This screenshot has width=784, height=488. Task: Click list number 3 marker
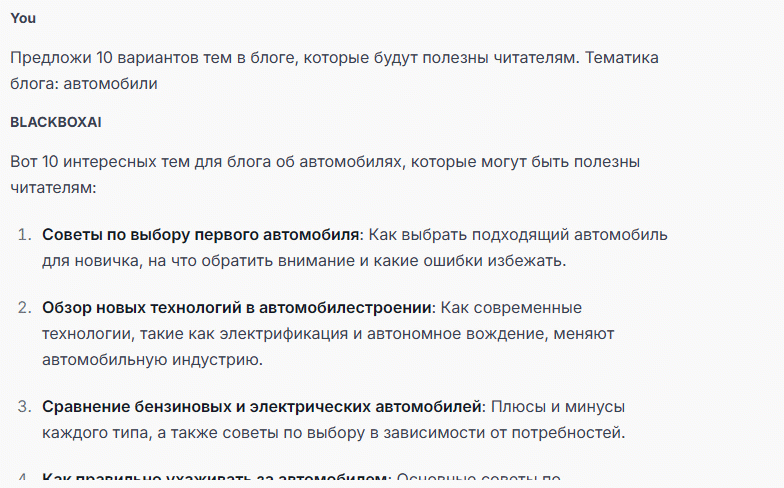(x=25, y=407)
